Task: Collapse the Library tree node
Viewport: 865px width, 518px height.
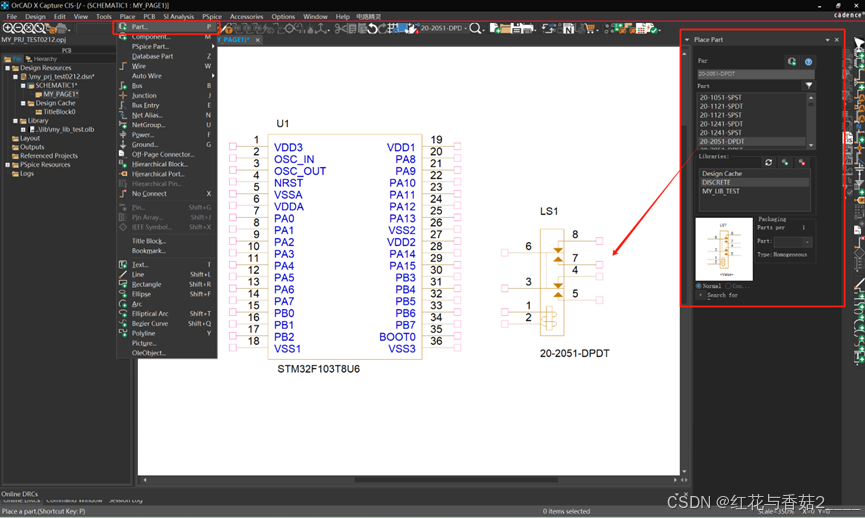Action: pyautogui.click(x=15, y=121)
